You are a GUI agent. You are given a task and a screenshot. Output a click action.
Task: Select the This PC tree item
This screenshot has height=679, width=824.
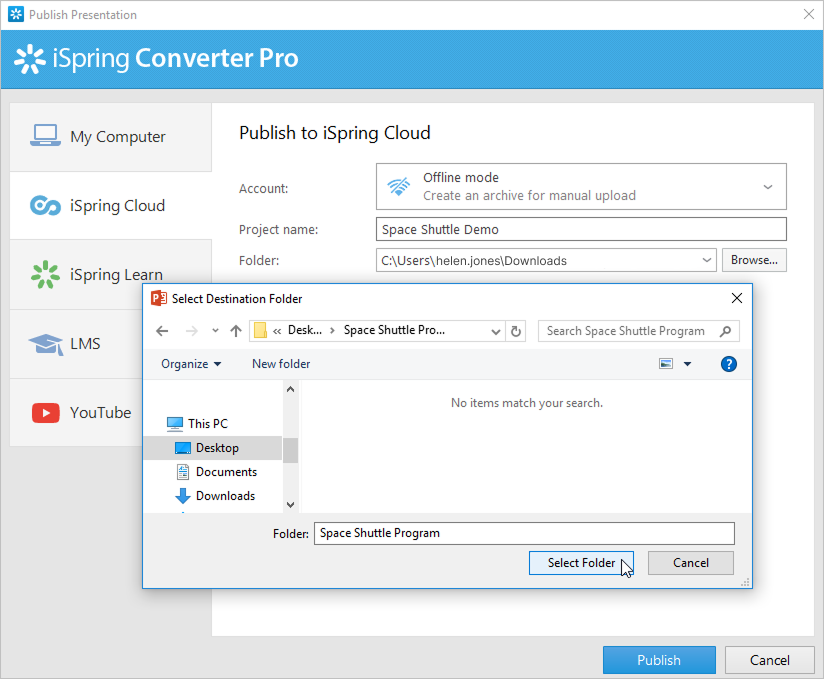[x=207, y=424]
